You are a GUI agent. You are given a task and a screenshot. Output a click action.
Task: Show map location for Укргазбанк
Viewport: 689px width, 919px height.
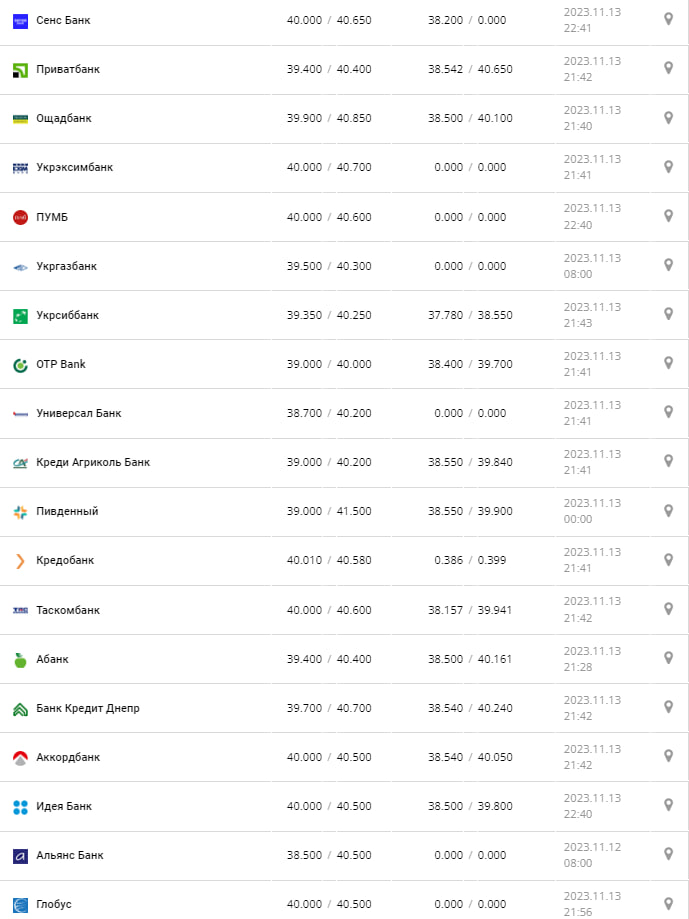pyautogui.click(x=669, y=265)
